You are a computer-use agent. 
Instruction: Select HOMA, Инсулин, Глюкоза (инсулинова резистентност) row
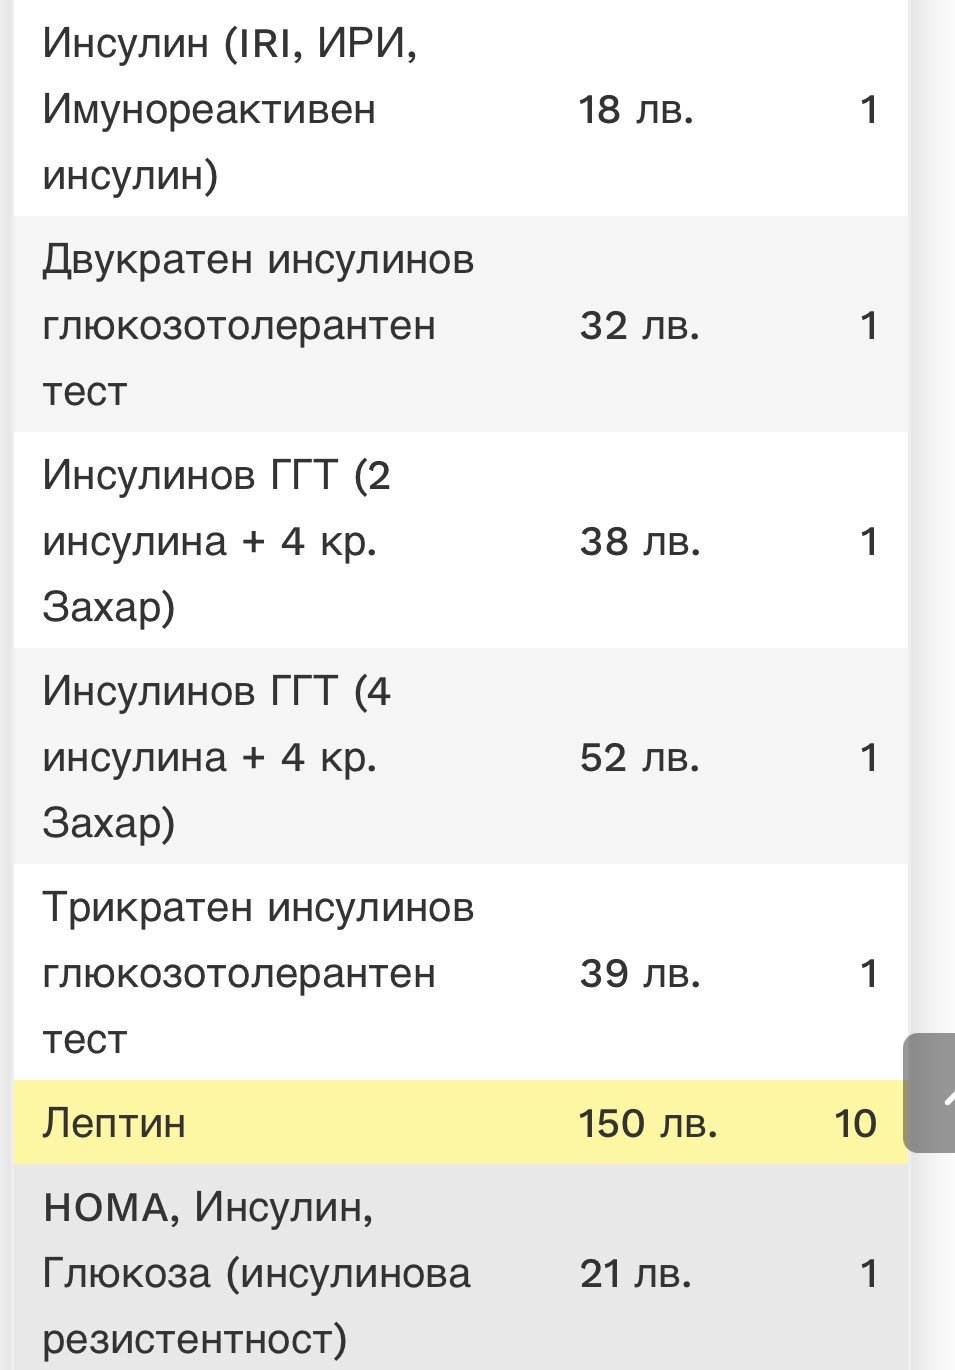(x=256, y=1273)
